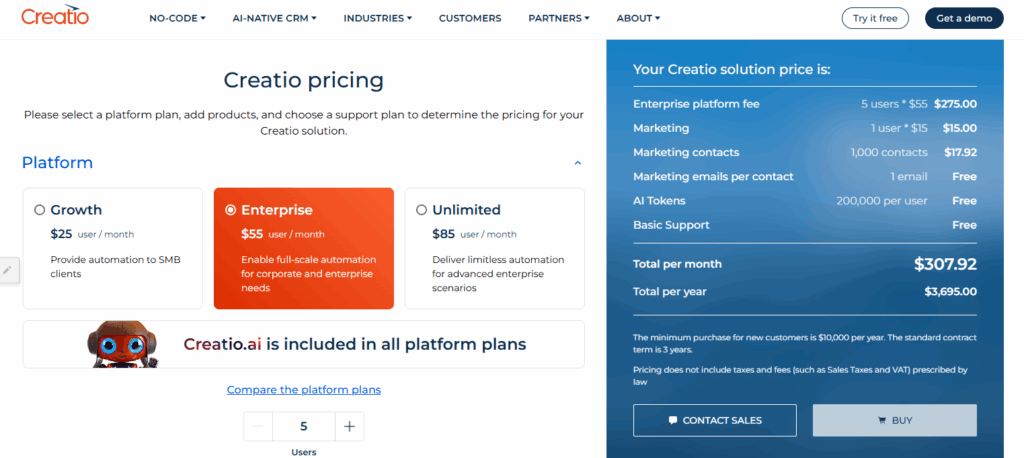This screenshot has width=1024, height=458.
Task: Expand the AI-Native CRM menu
Action: (x=273, y=18)
